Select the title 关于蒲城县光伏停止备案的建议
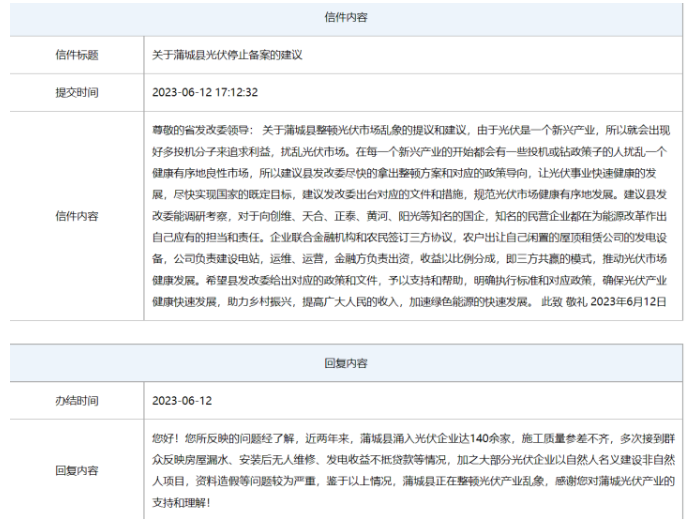This screenshot has width=688, height=529. (x=227, y=55)
